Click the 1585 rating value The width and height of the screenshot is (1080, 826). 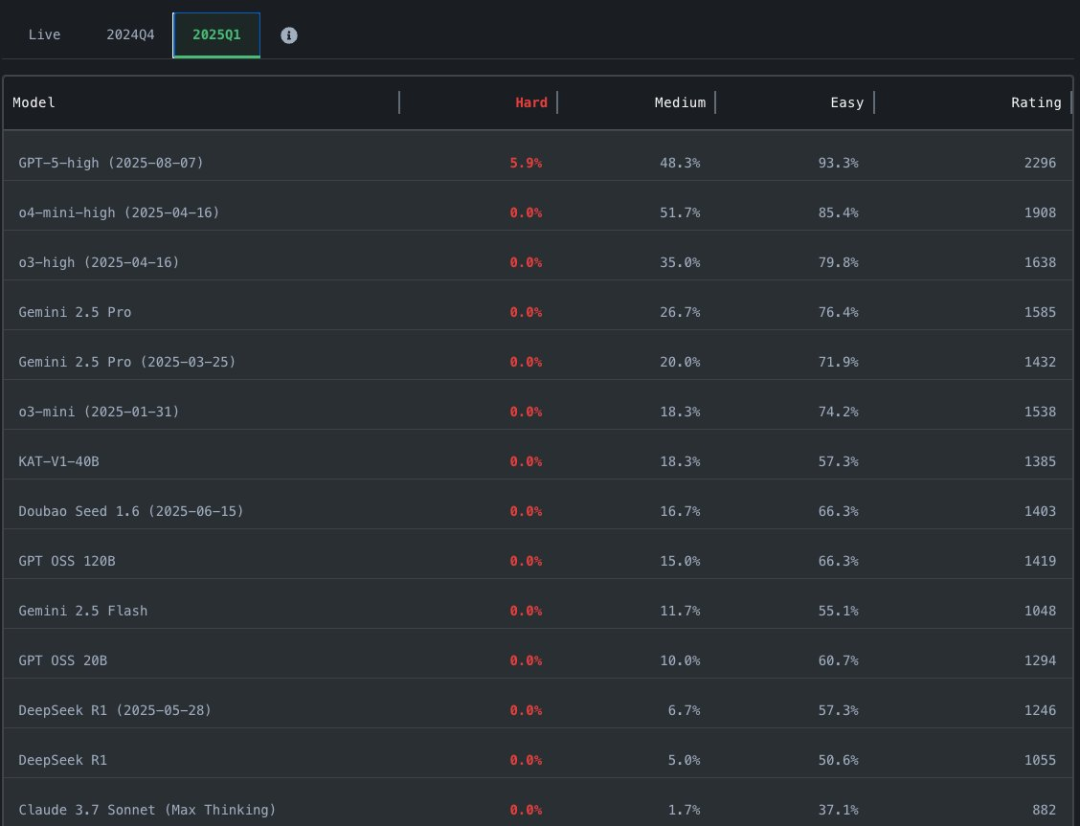coord(1040,312)
